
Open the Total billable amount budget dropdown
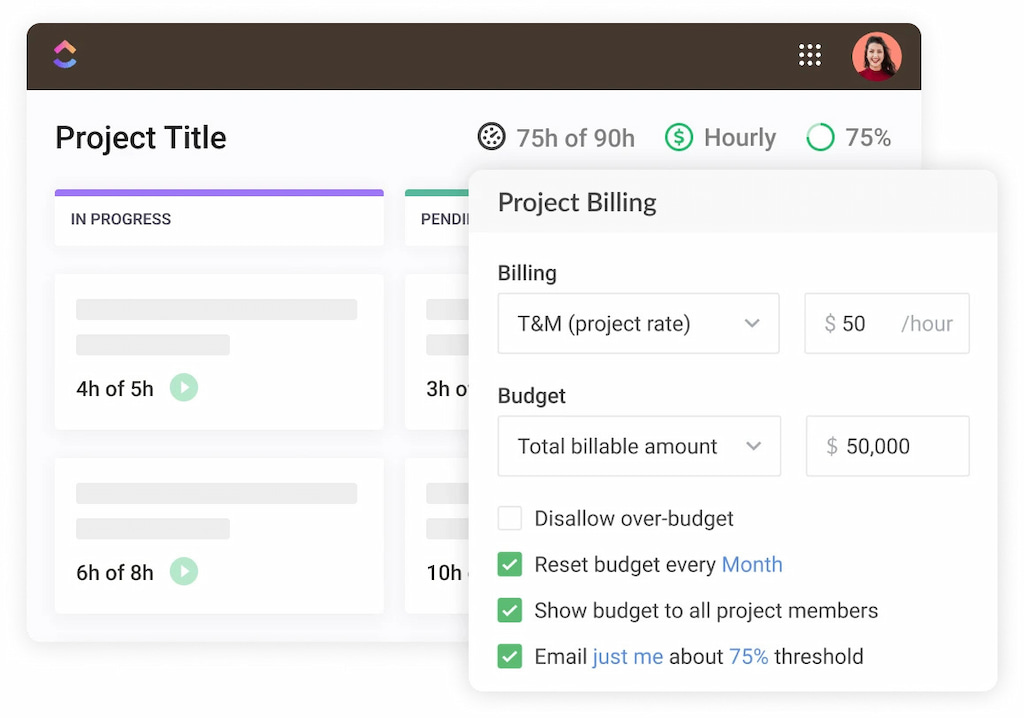(x=638, y=446)
